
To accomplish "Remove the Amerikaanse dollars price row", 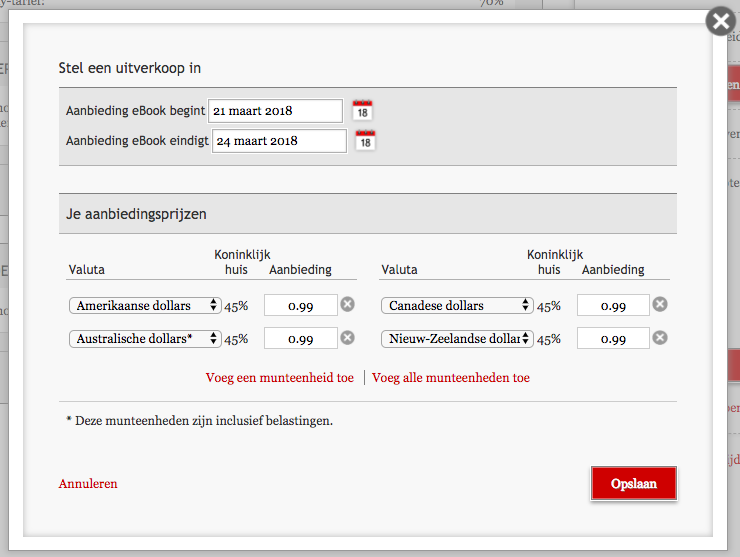I will point(347,305).
